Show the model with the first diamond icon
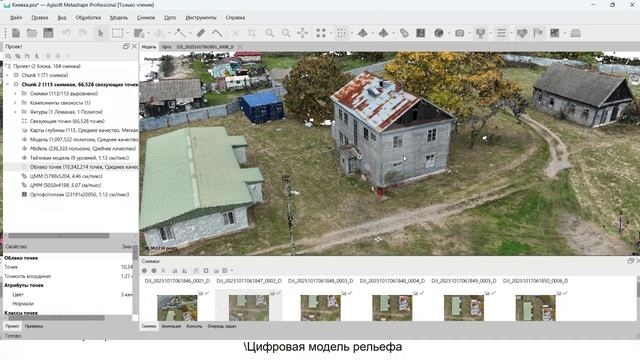Screen dimensions: 640x360 pyautogui.click(x=362, y=33)
